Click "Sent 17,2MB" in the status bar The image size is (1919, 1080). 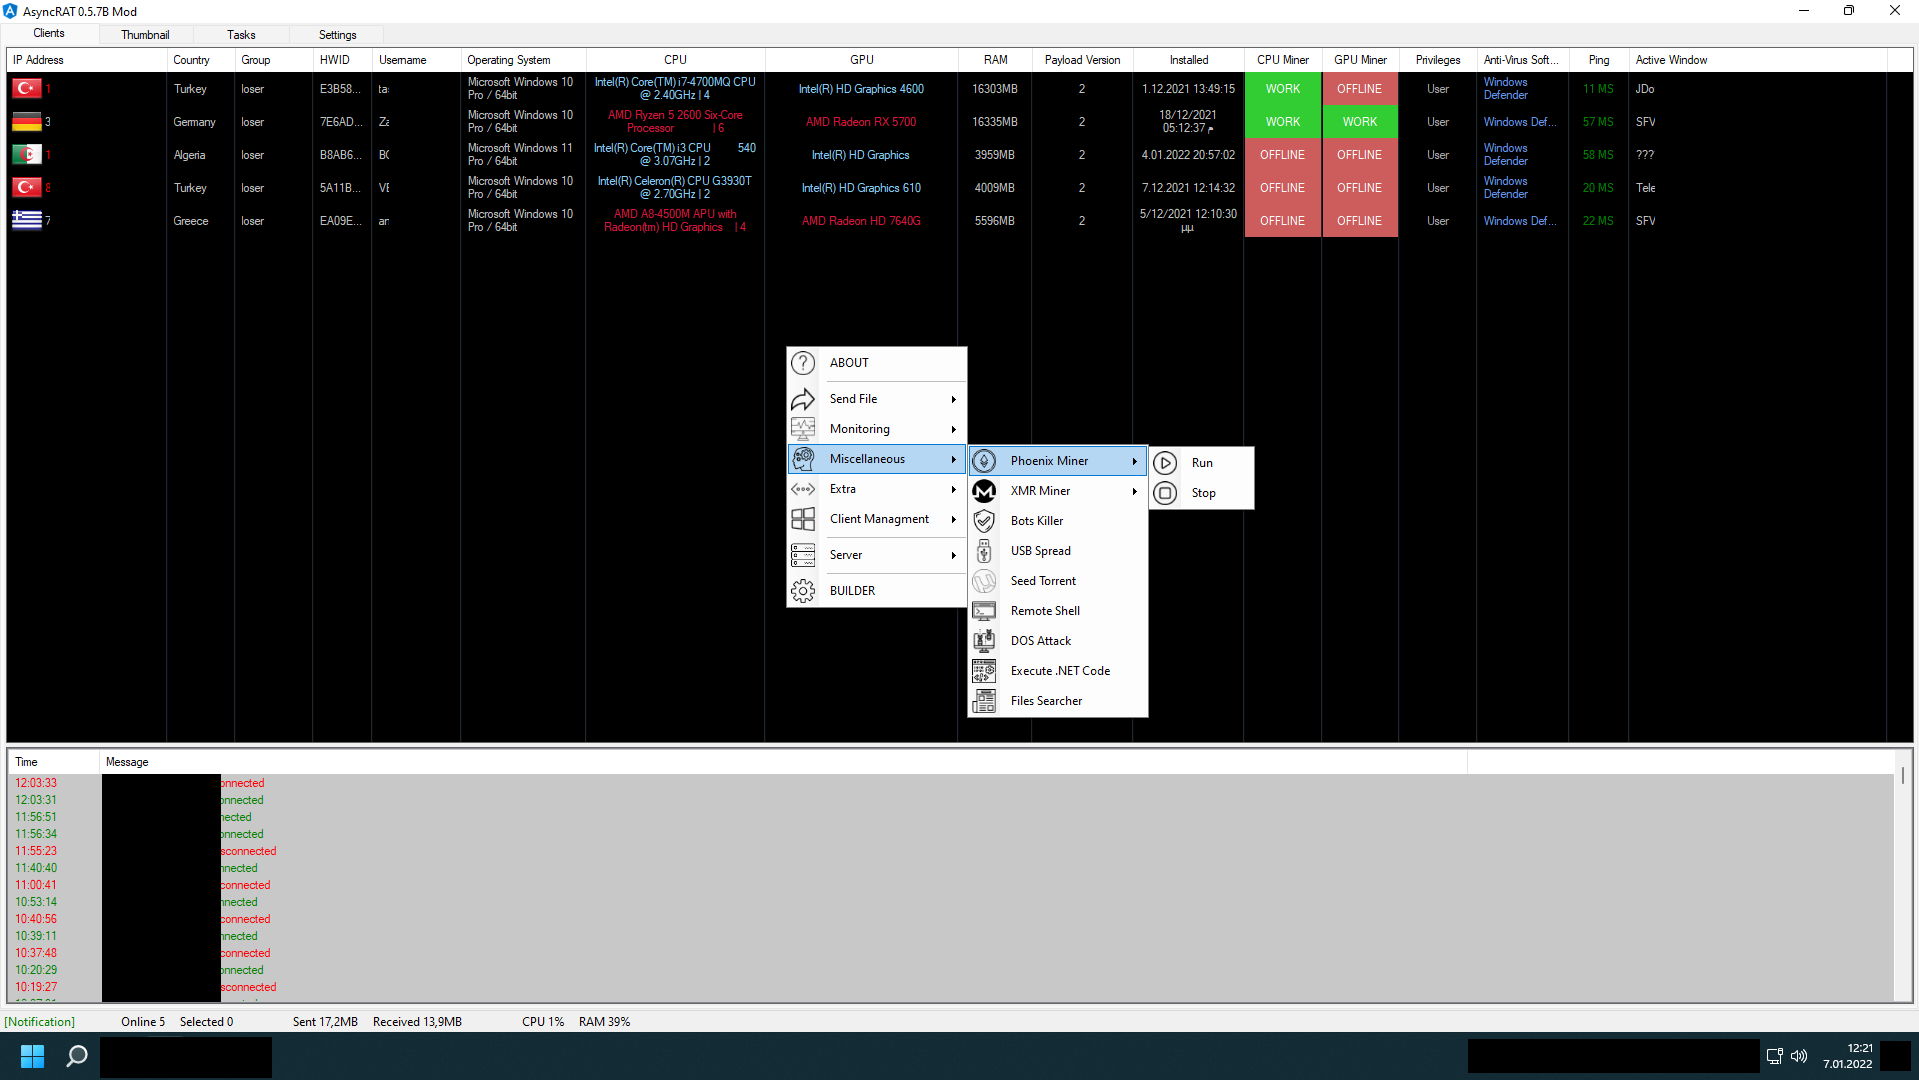325,1022
